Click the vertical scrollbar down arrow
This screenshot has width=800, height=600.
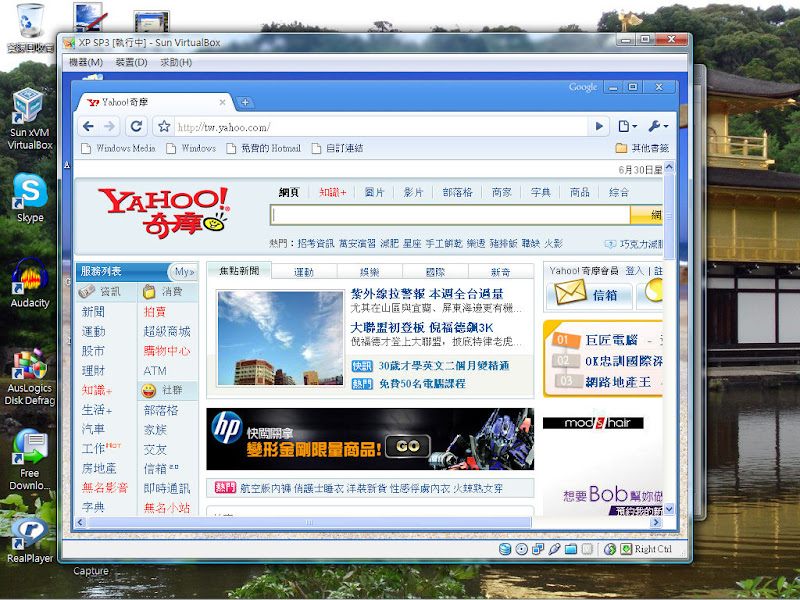pos(669,509)
